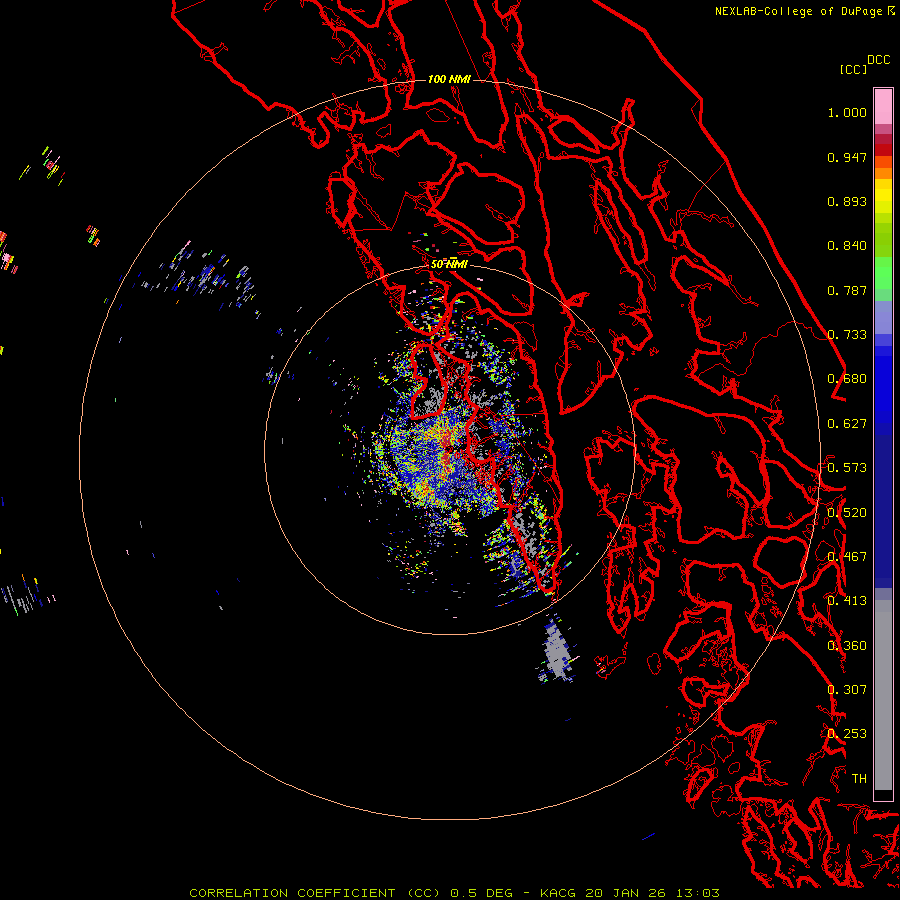The image size is (900, 900).
Task: Select the 0.307 scale value
Action: point(847,690)
